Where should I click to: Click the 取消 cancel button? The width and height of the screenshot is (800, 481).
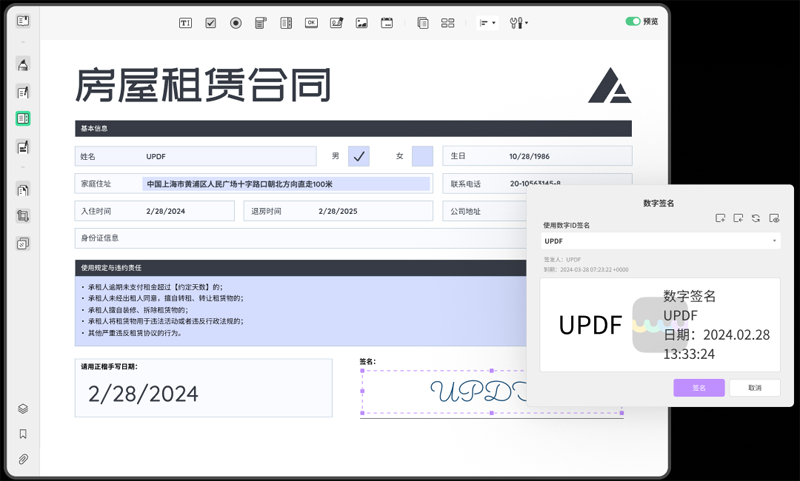tap(754, 388)
